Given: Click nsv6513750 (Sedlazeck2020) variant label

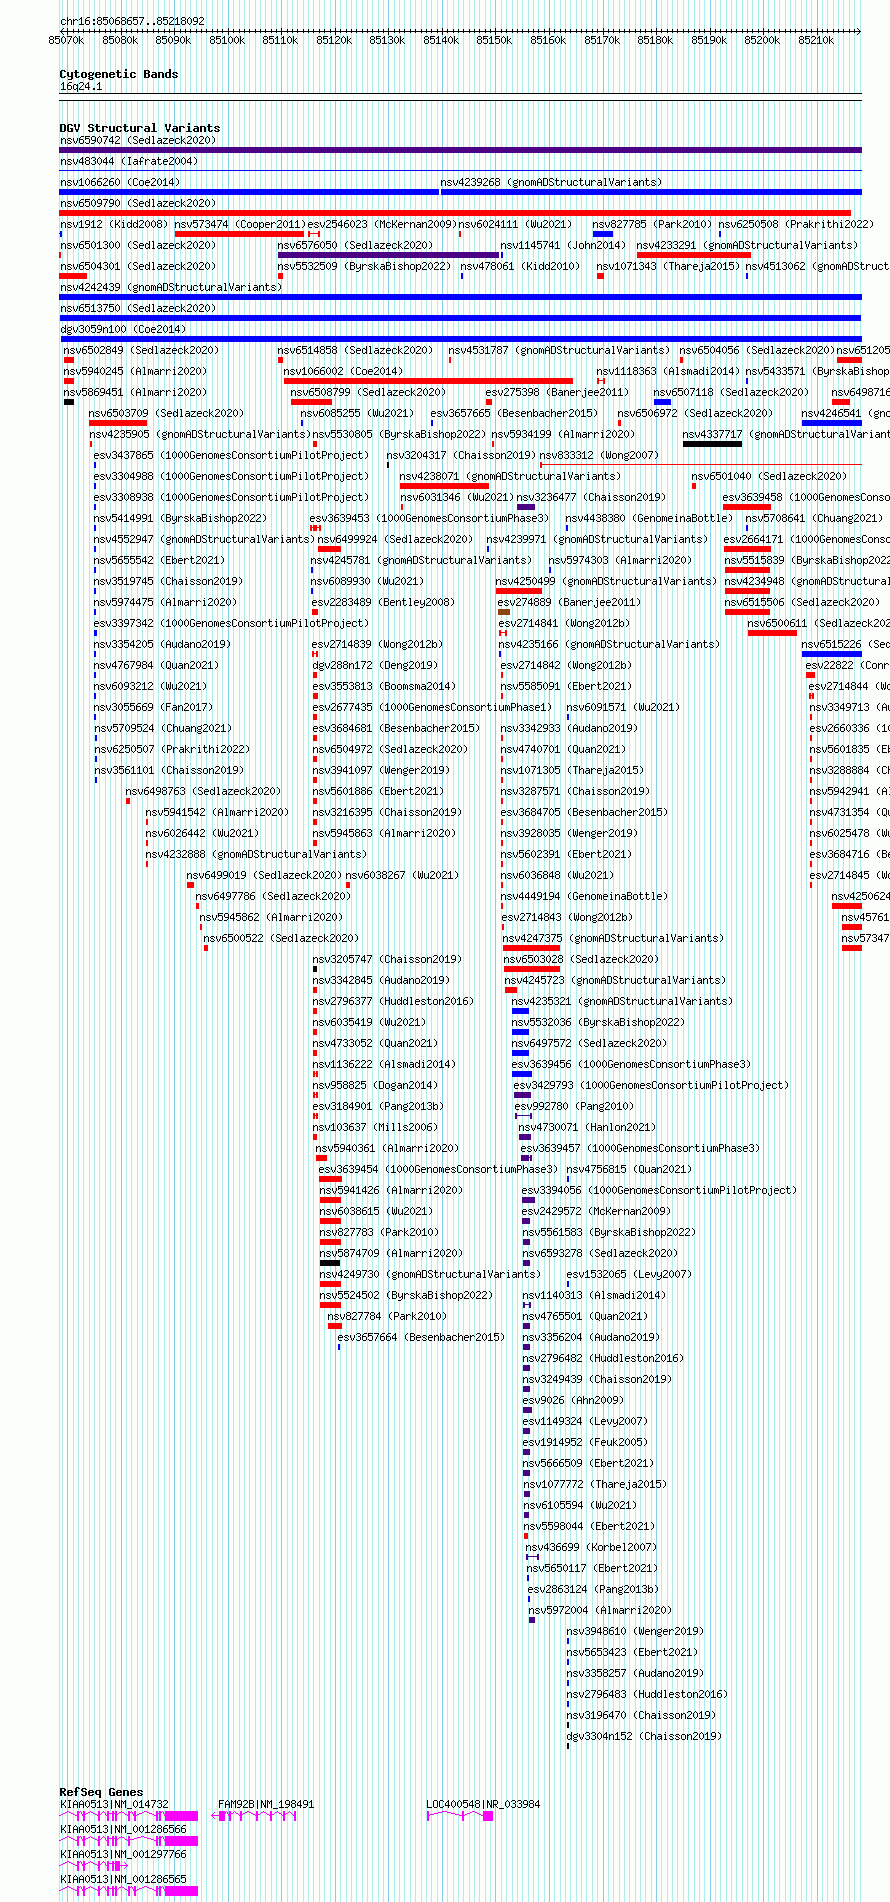Looking at the screenshot, I should (x=137, y=309).
